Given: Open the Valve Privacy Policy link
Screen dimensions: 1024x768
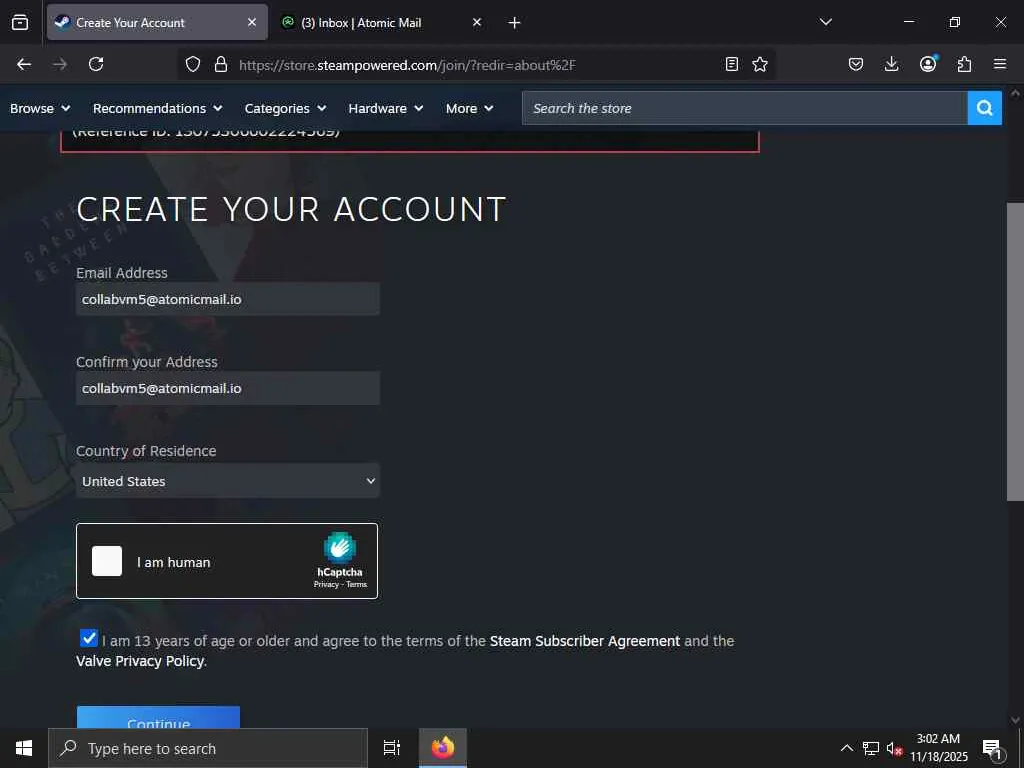Looking at the screenshot, I should (140, 661).
